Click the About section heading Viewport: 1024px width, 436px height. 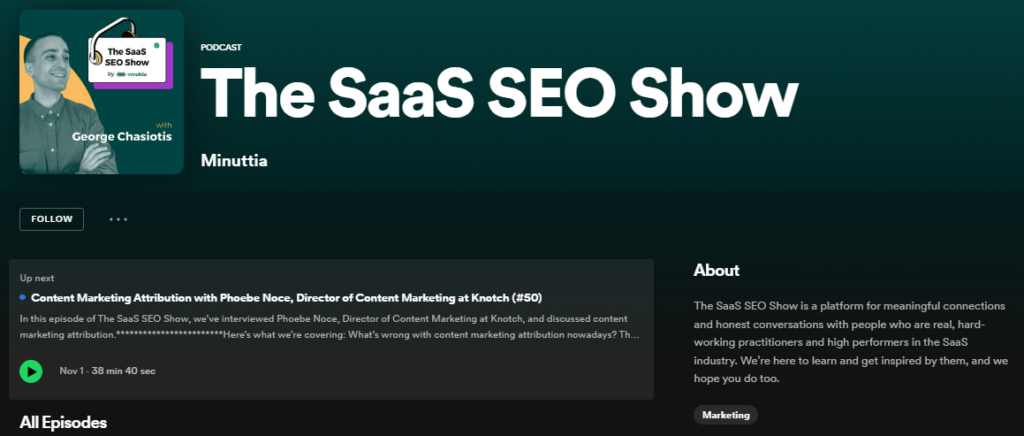(716, 270)
